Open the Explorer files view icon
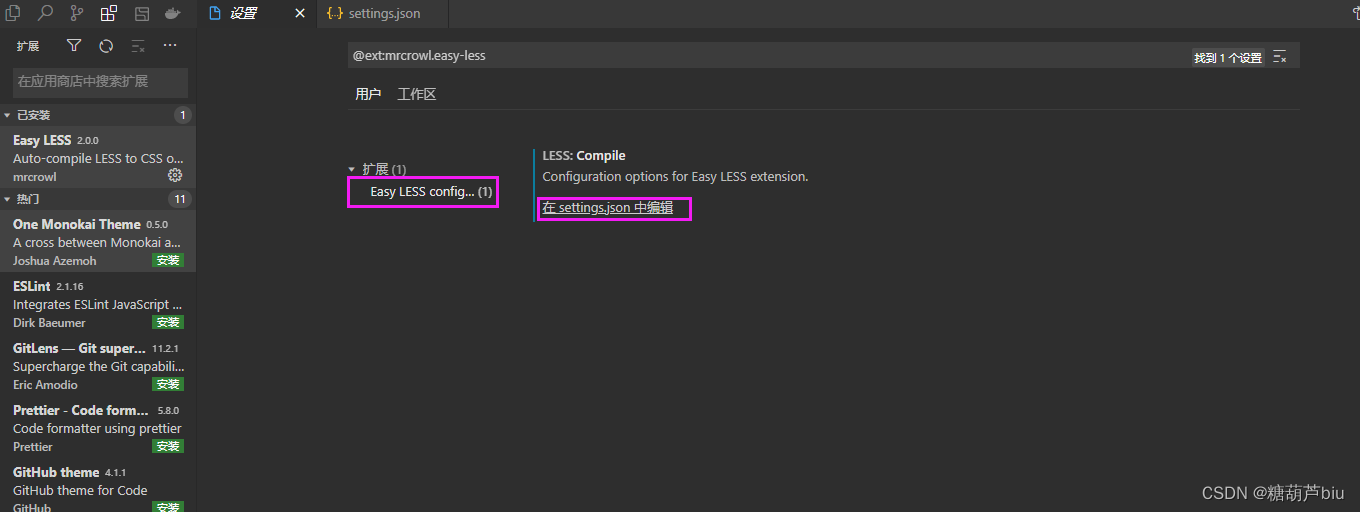 (x=13, y=13)
